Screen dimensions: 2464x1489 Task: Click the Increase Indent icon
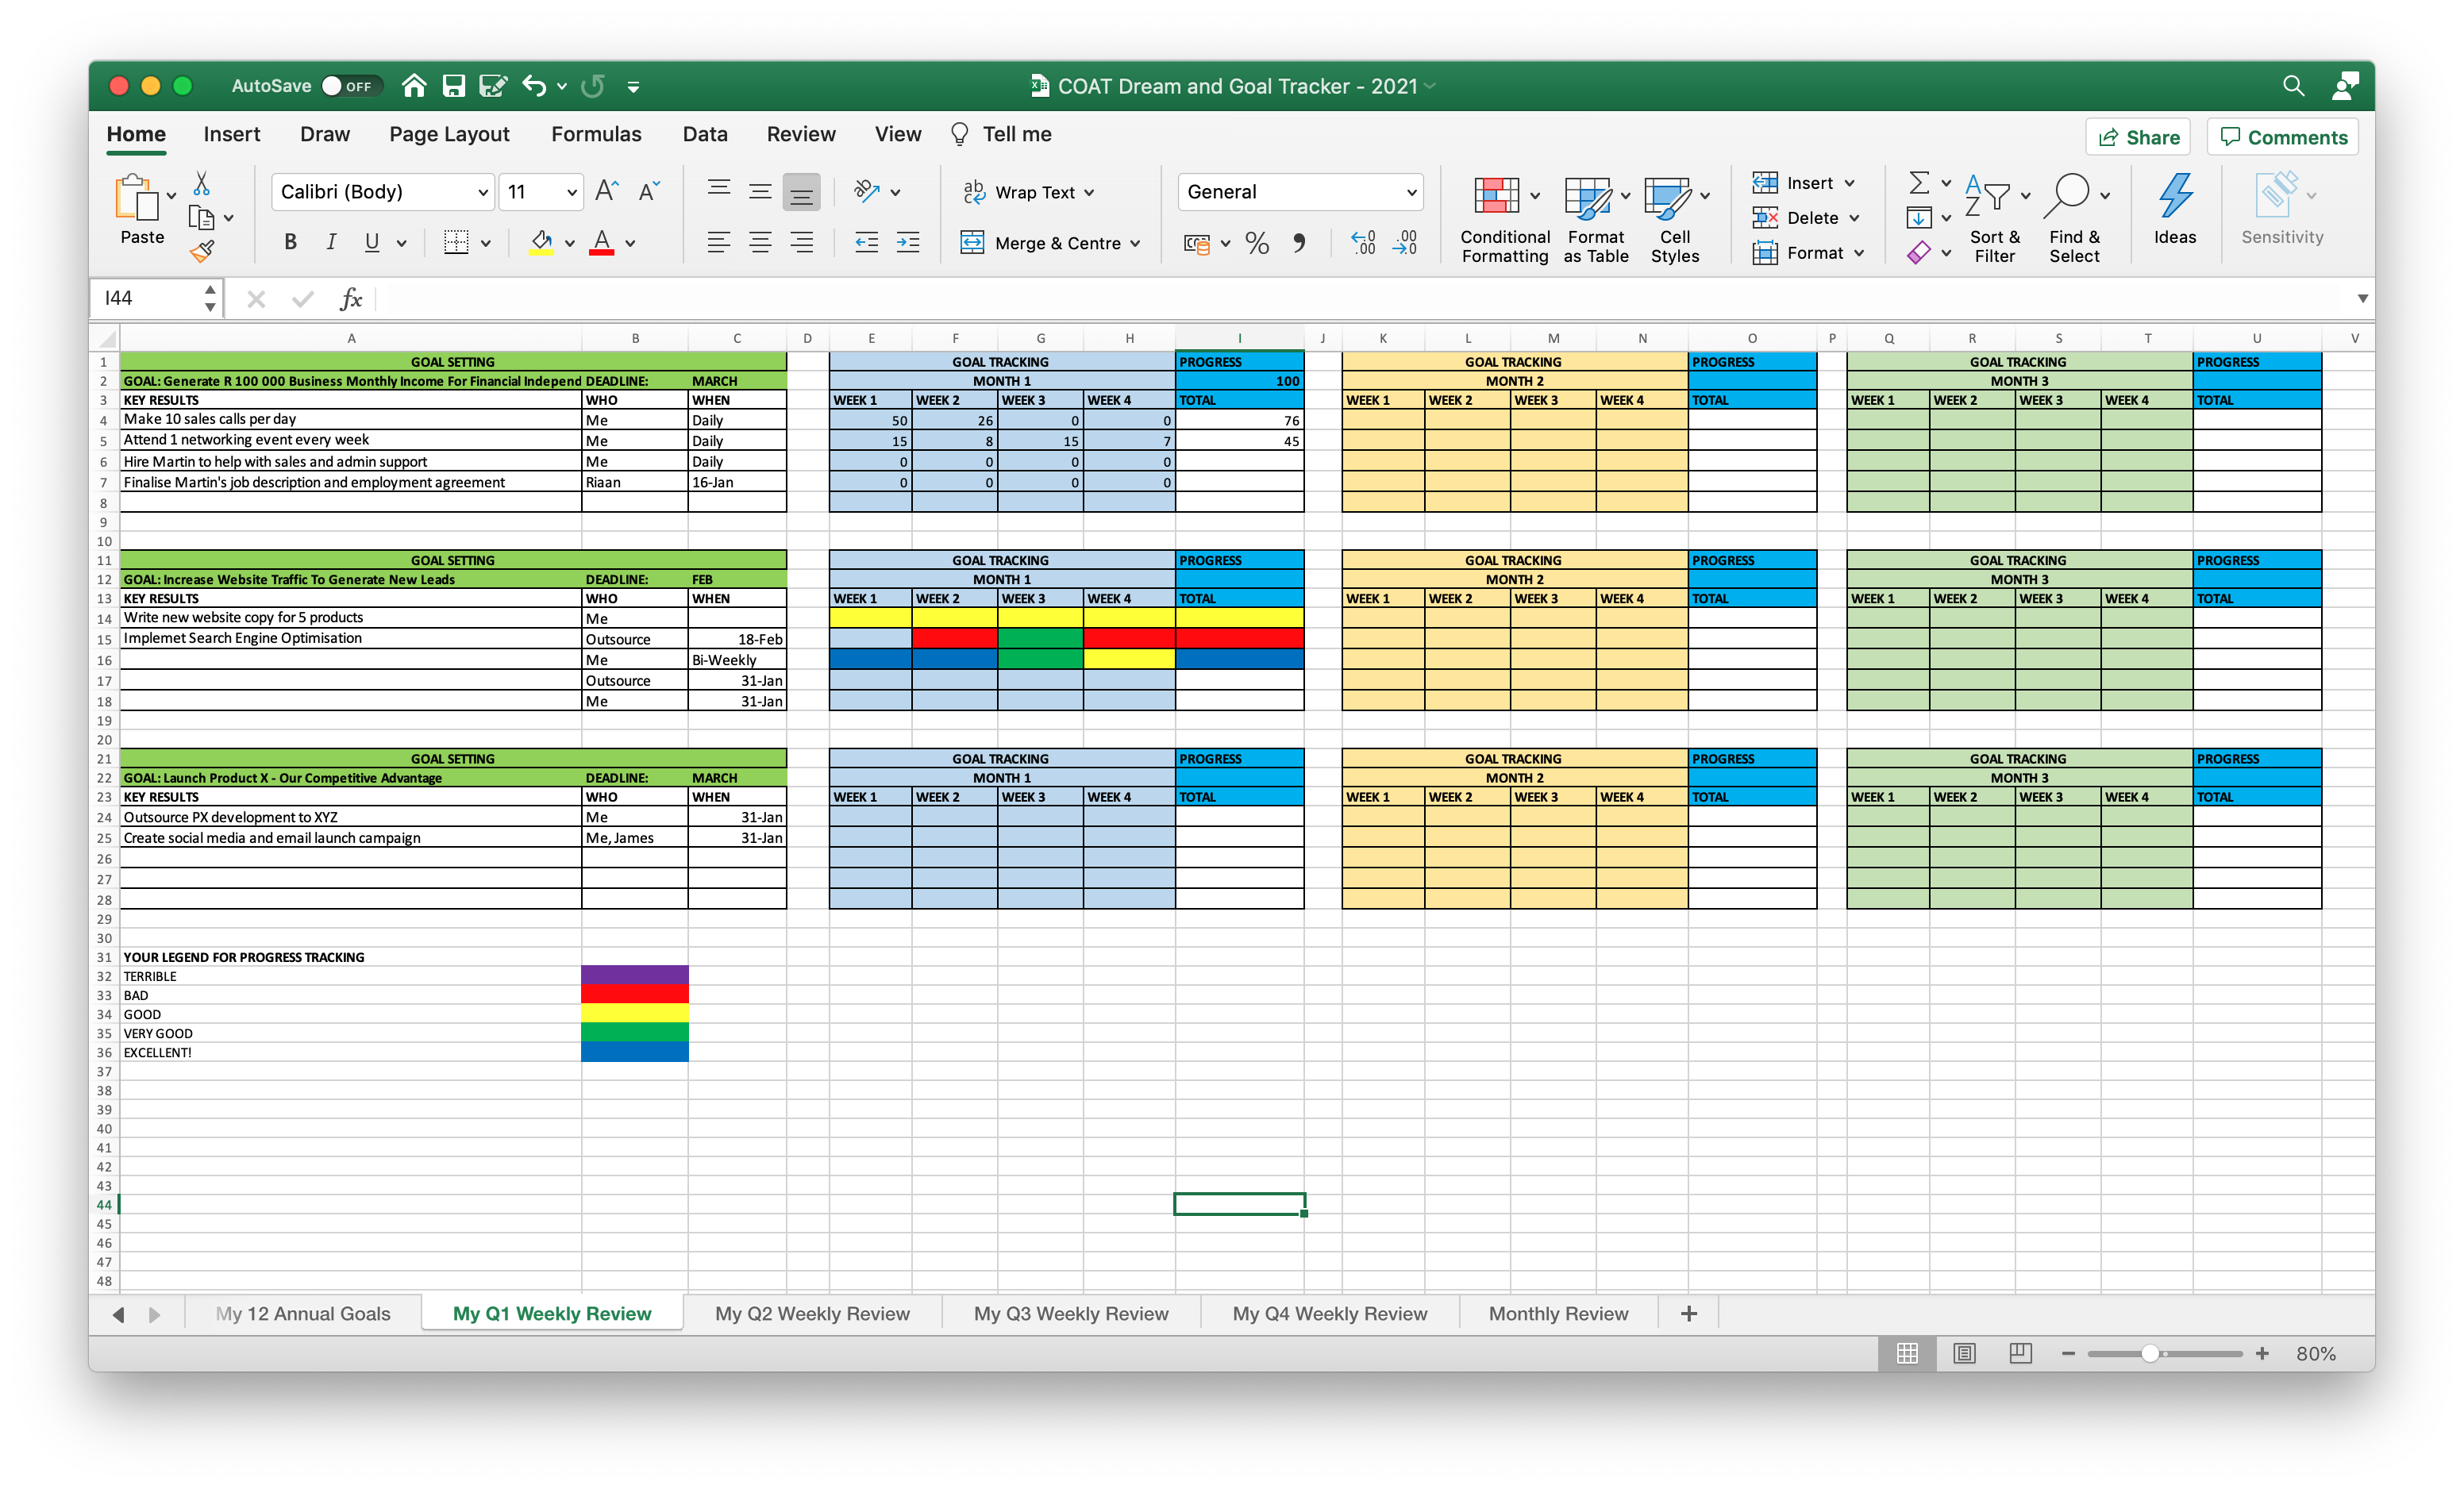point(908,242)
